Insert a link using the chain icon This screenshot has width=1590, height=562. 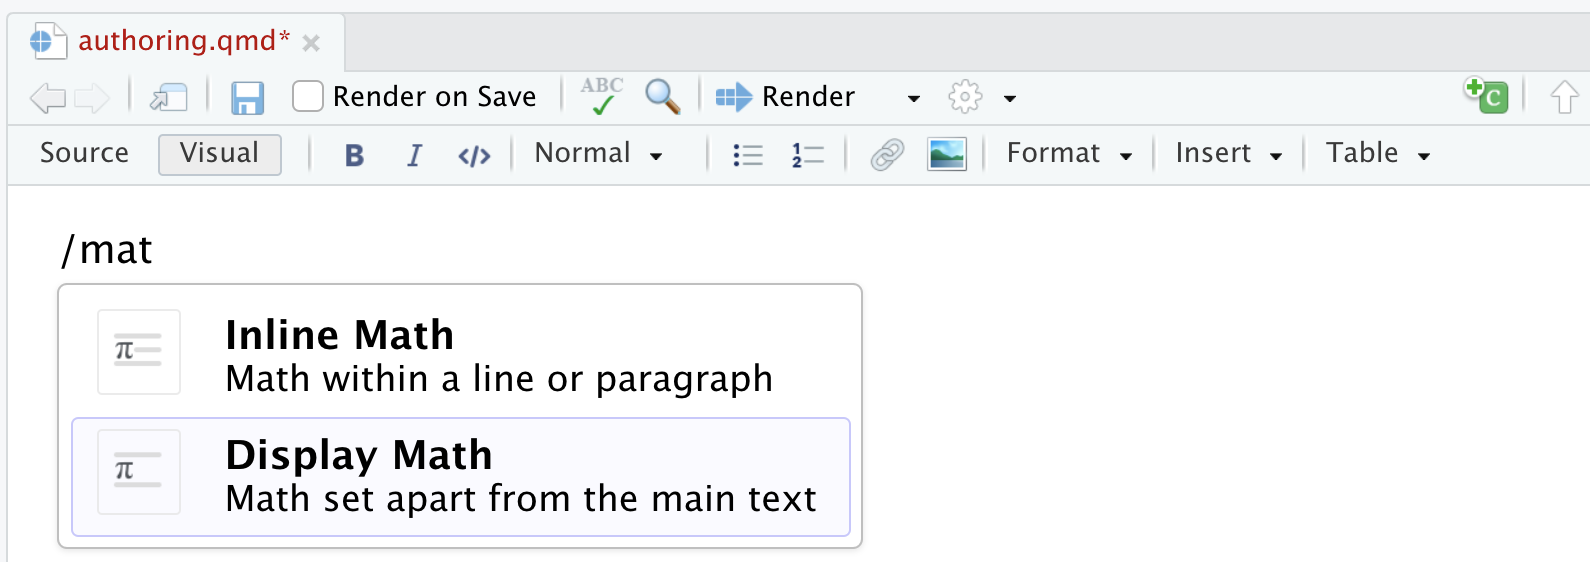coord(887,154)
